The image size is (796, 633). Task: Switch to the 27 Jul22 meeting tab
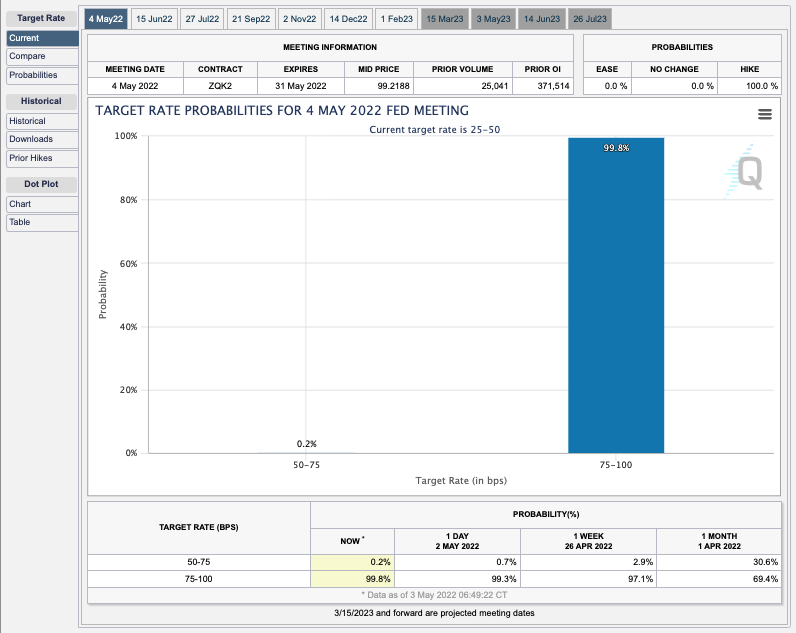202,19
